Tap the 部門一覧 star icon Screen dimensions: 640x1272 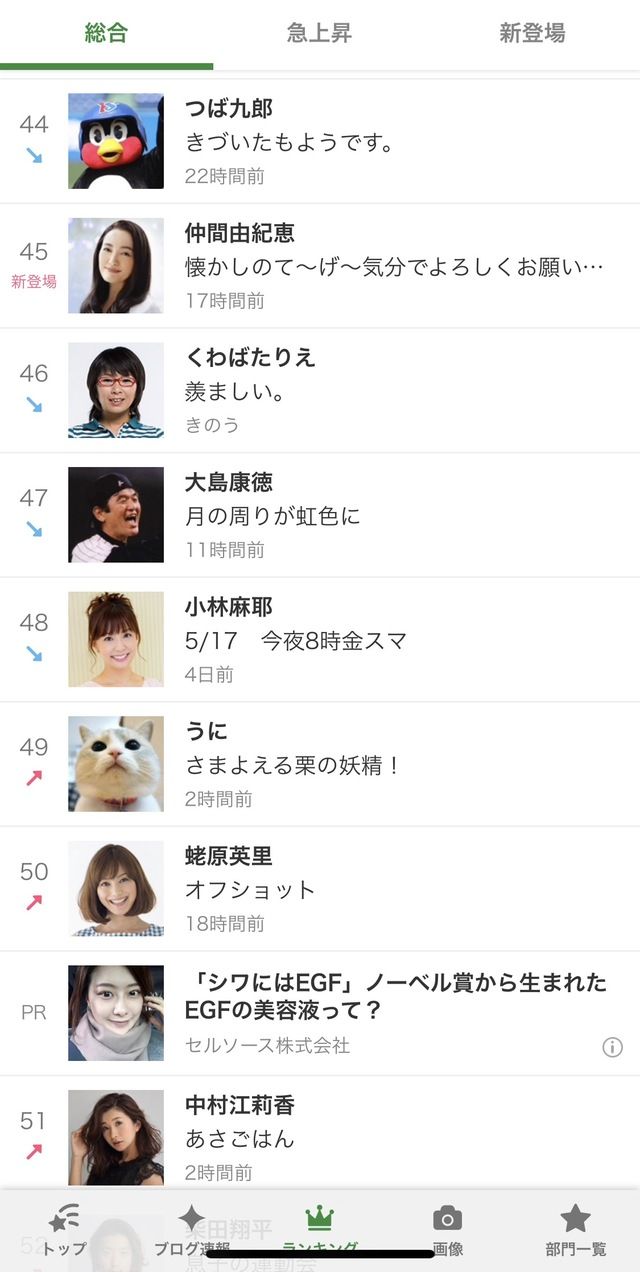[x=575, y=1218]
